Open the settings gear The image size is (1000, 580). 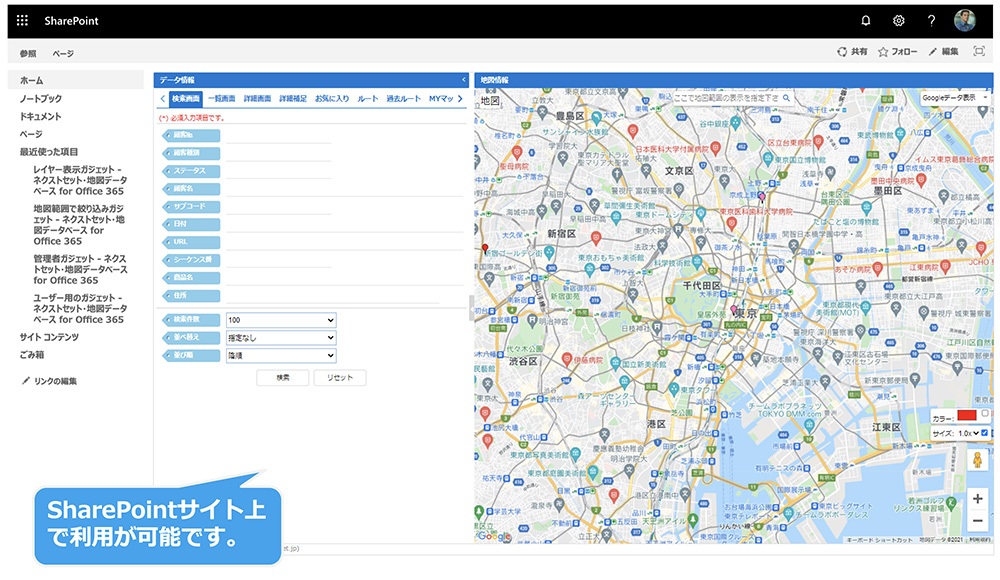coord(899,20)
